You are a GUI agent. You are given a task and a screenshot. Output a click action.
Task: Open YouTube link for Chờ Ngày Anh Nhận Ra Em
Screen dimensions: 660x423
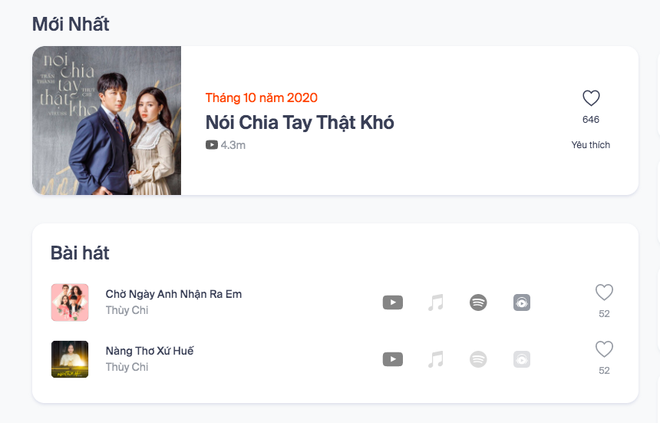pyautogui.click(x=393, y=302)
